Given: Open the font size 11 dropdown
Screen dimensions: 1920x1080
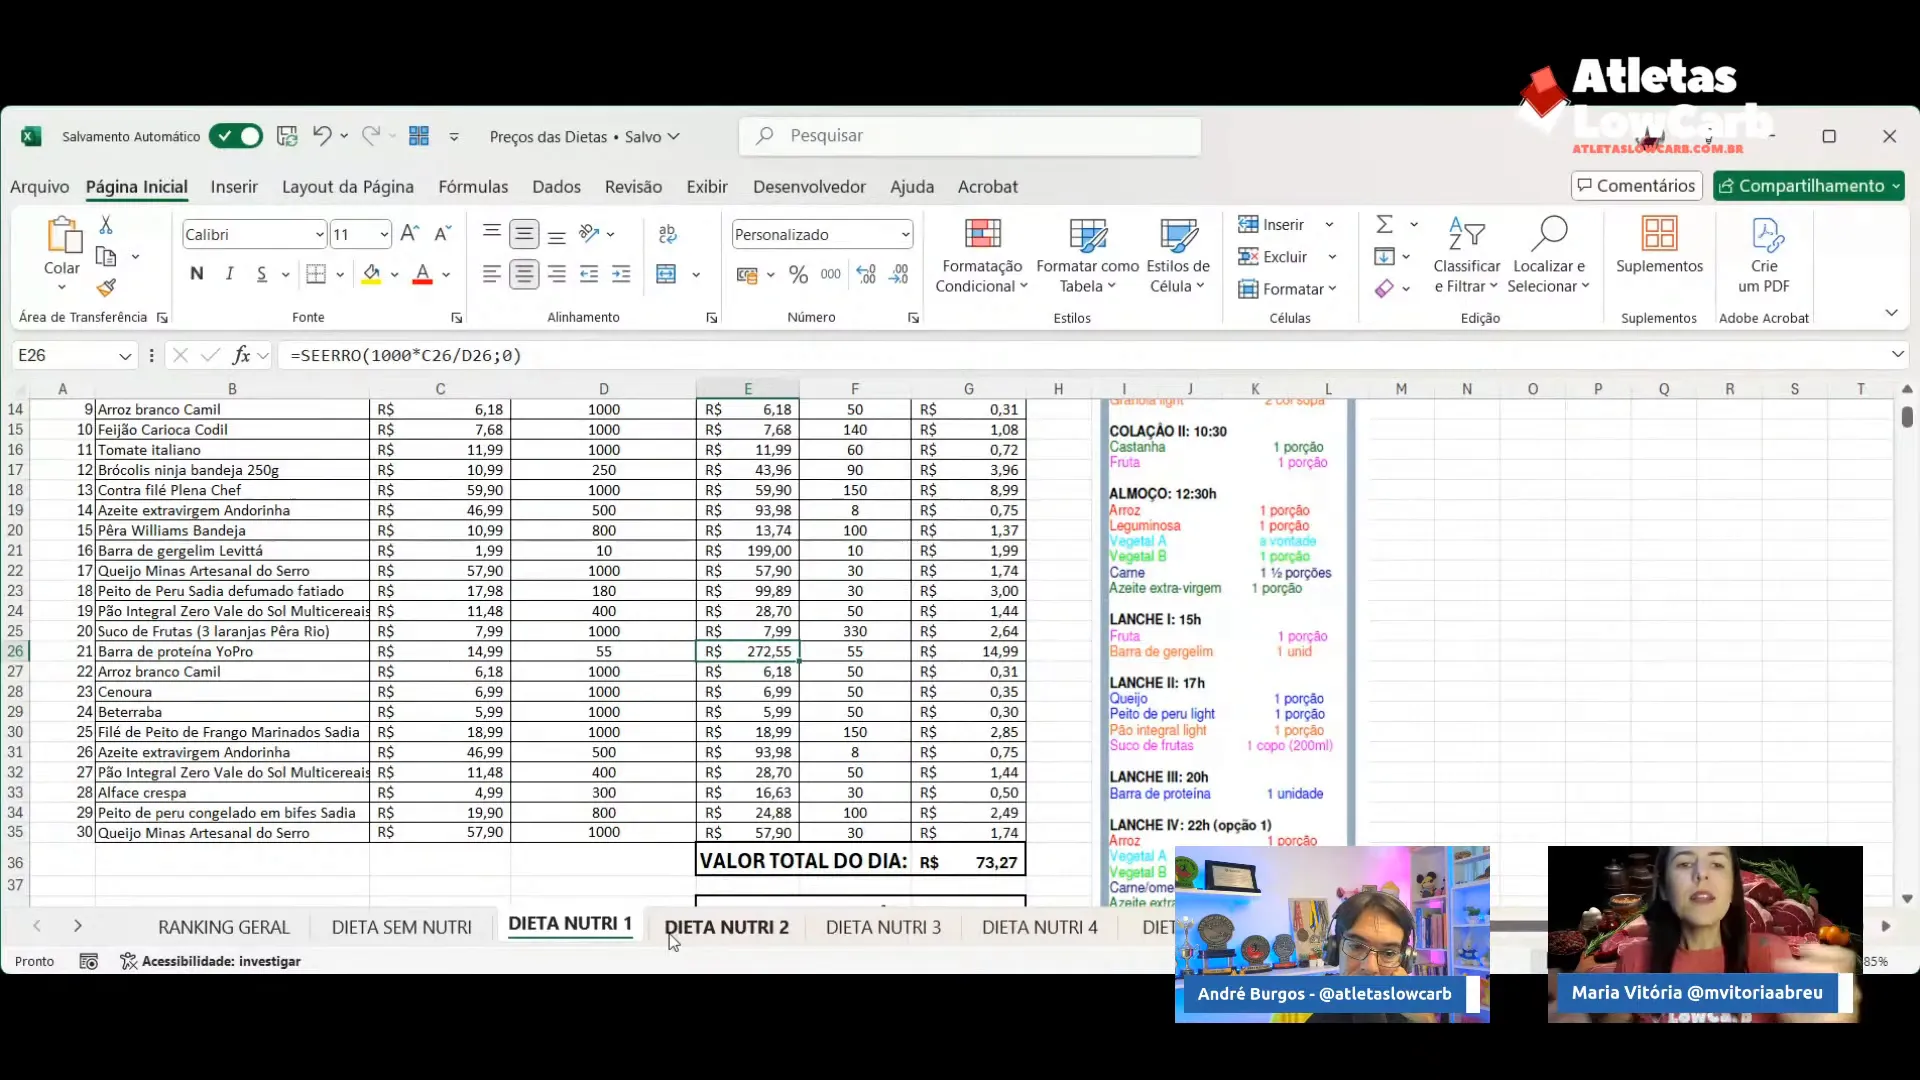Looking at the screenshot, I should pyautogui.click(x=384, y=235).
